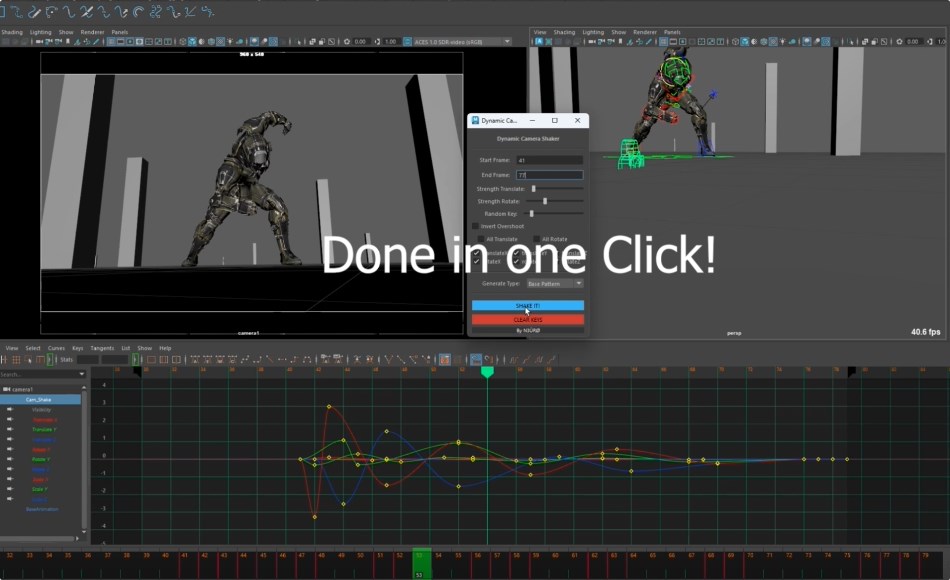Click the highlighted blue icon in Graph Editor toolbar
The image size is (950, 580).
click(477, 359)
